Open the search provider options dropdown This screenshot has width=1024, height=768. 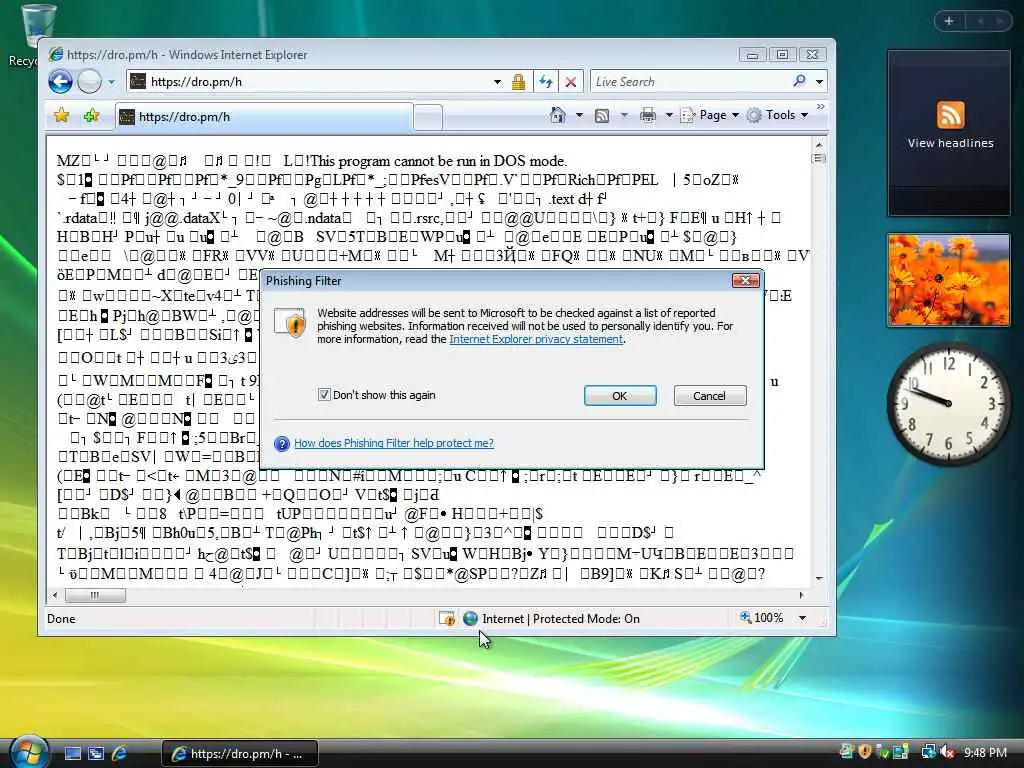[x=819, y=82]
